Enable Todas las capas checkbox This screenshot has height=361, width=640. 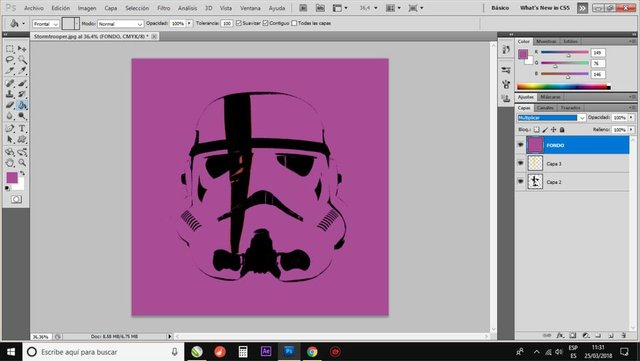(294, 23)
